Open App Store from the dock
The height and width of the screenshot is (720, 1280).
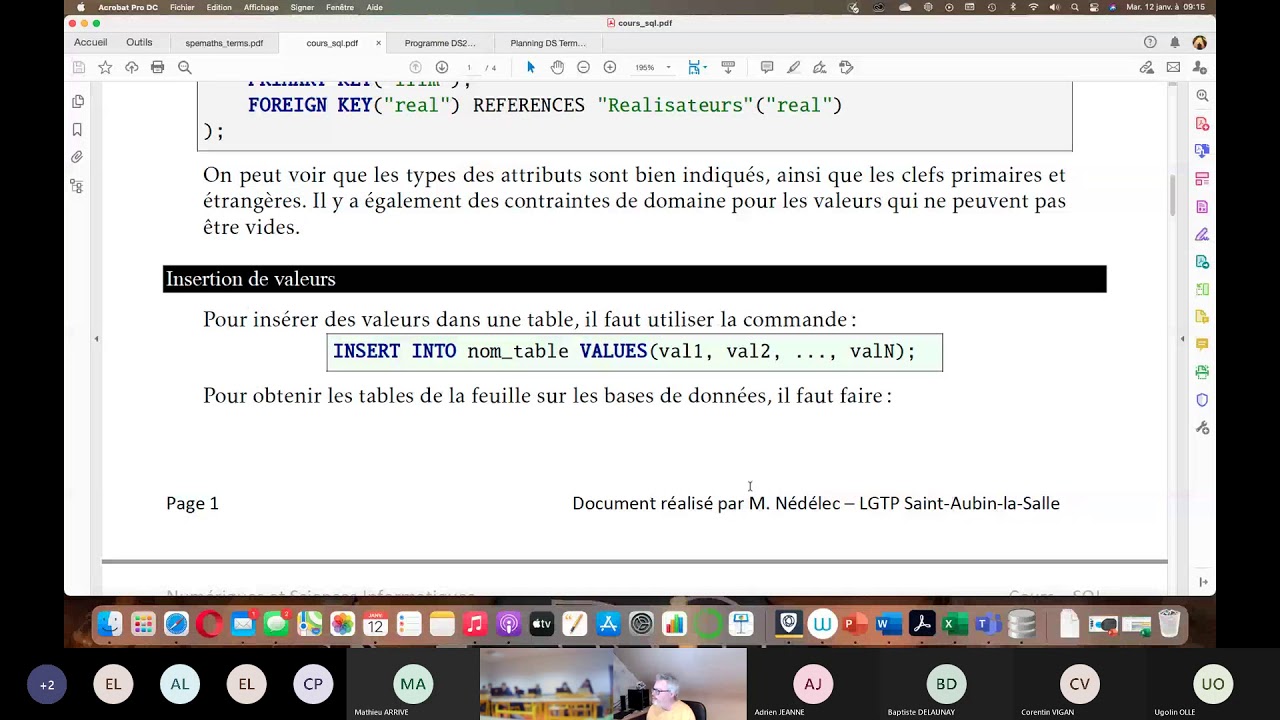608,625
